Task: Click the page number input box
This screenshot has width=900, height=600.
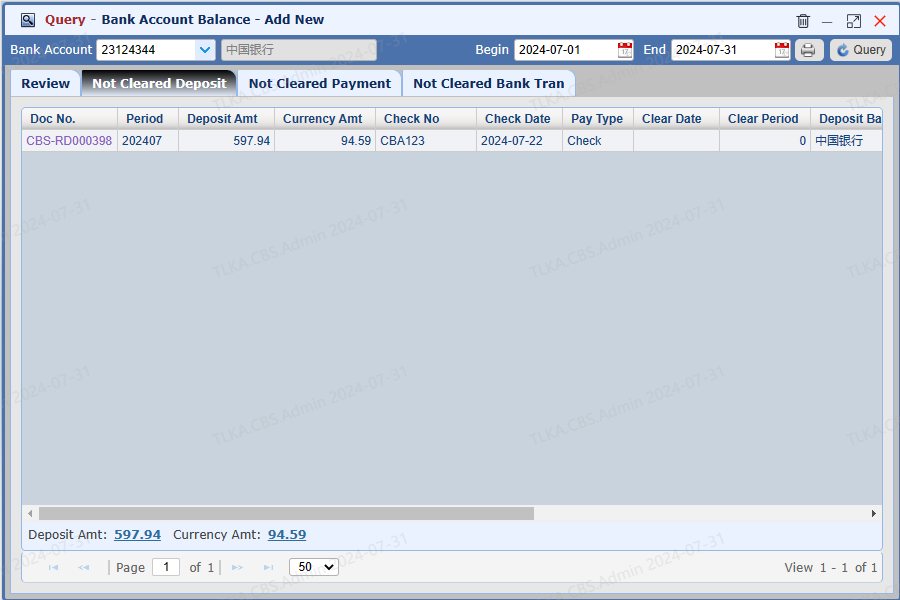Action: [x=166, y=567]
